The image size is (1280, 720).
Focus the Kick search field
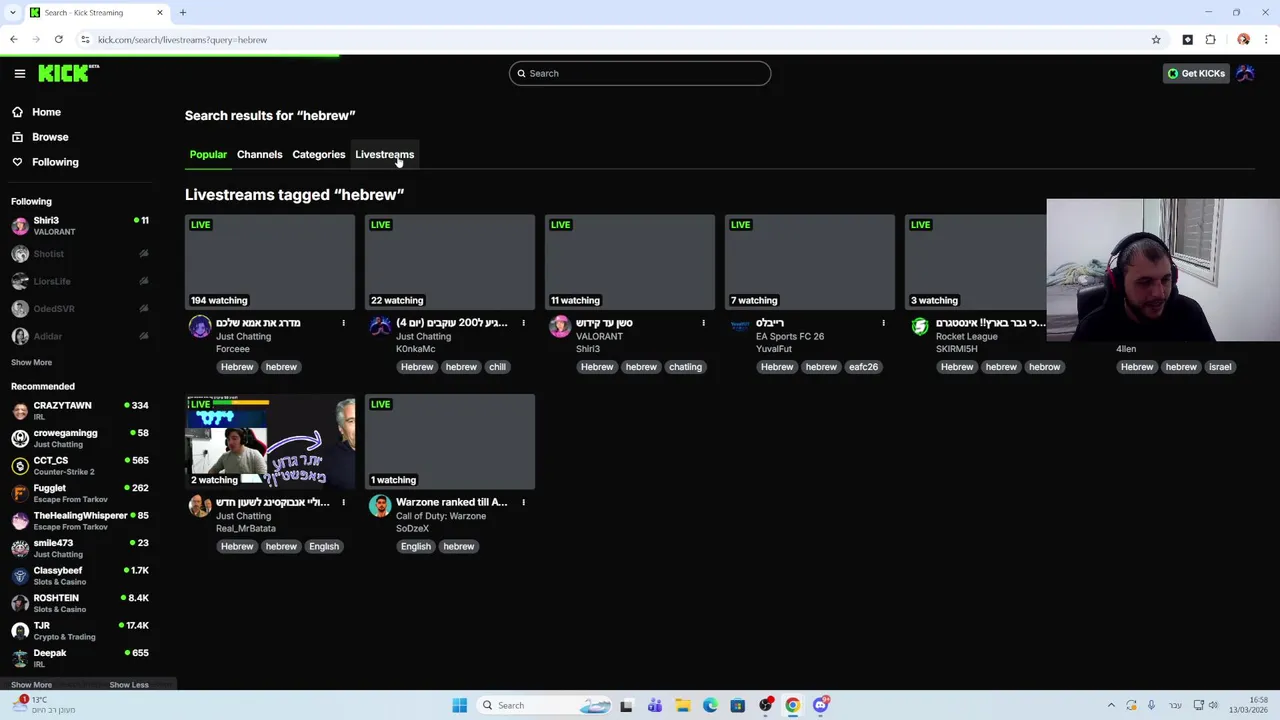[640, 73]
